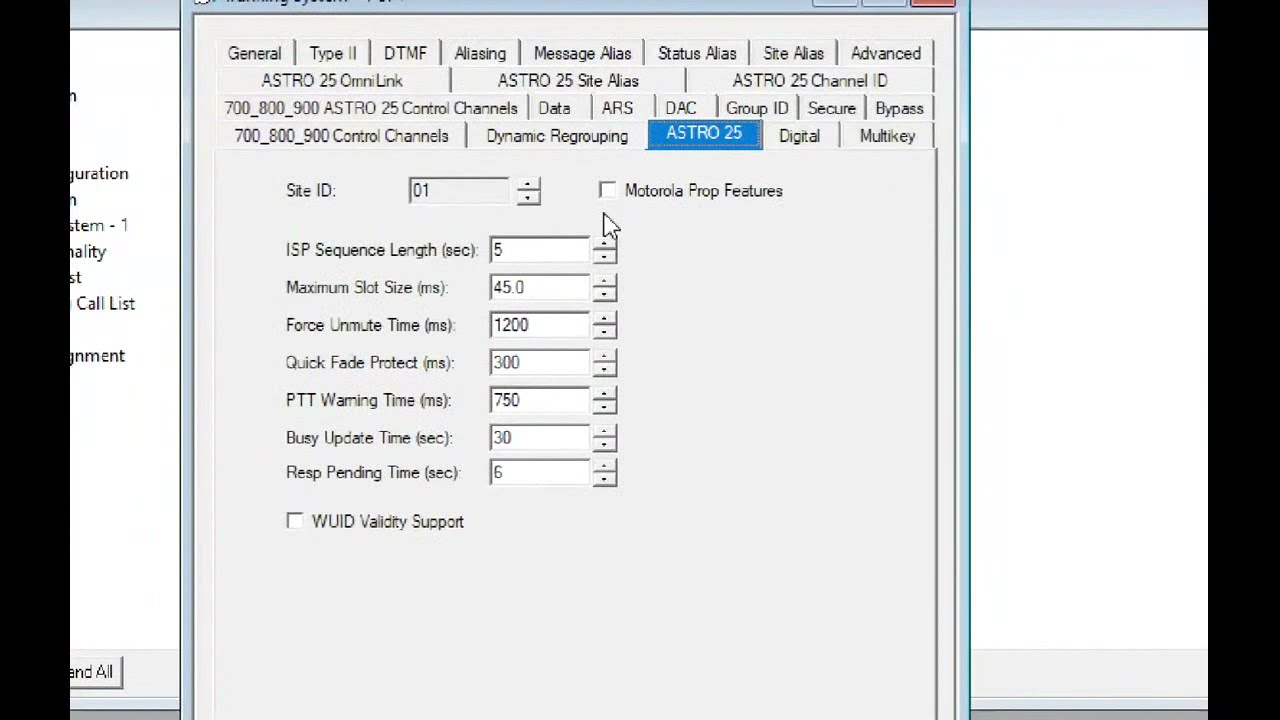Select the Secure tab

[832, 108]
